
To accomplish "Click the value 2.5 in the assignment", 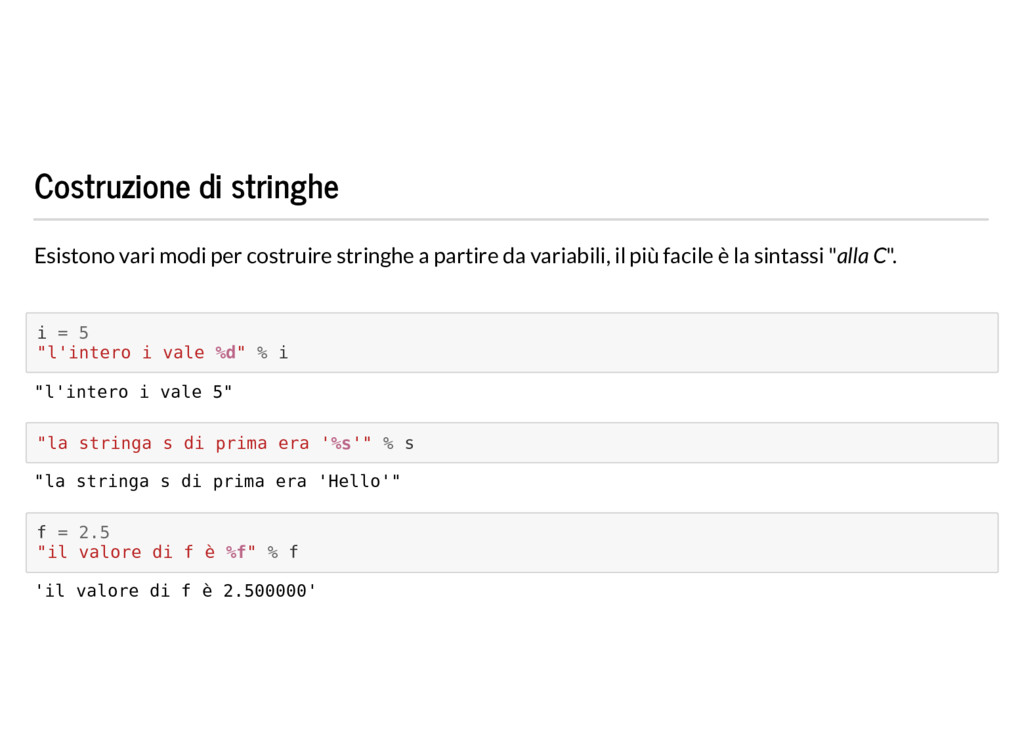I will pos(94,532).
